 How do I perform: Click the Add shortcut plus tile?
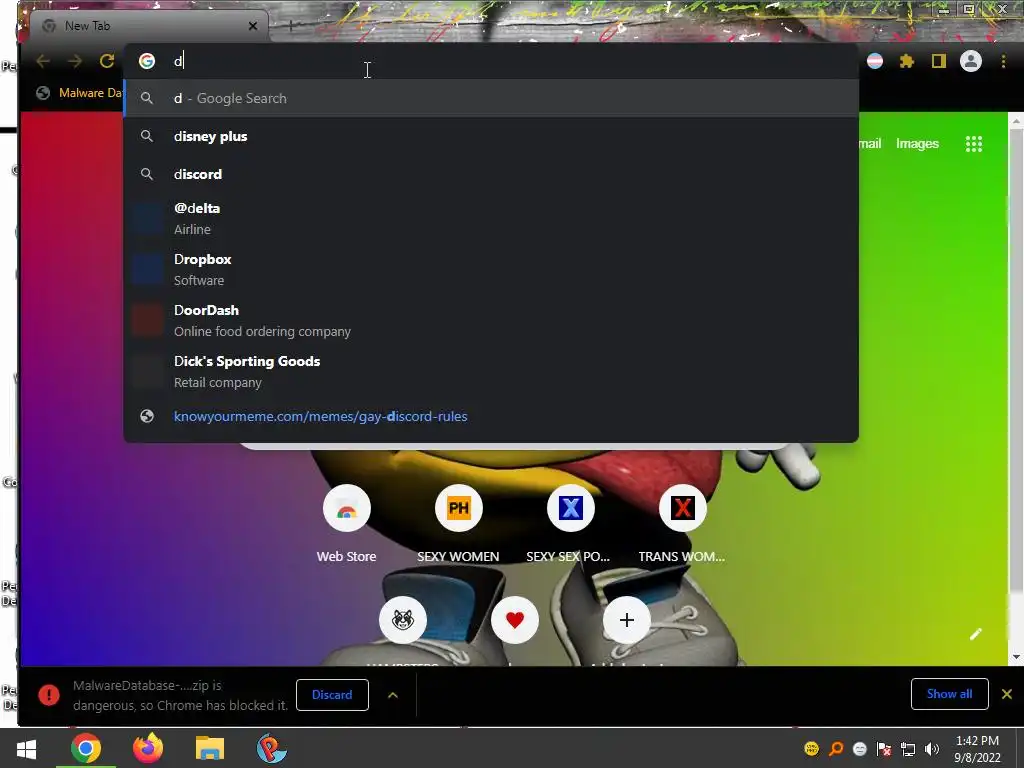626,620
